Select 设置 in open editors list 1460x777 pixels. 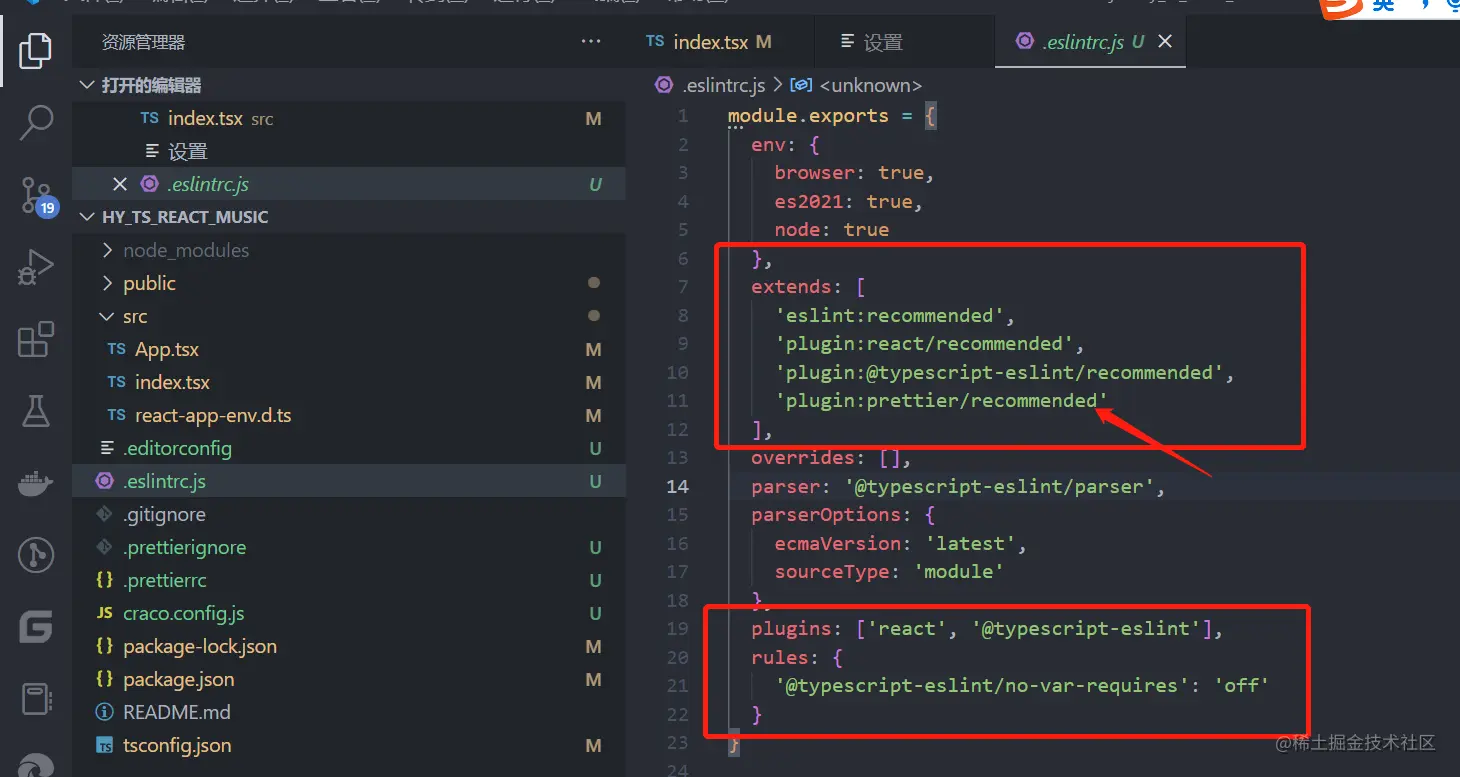[x=349, y=151]
